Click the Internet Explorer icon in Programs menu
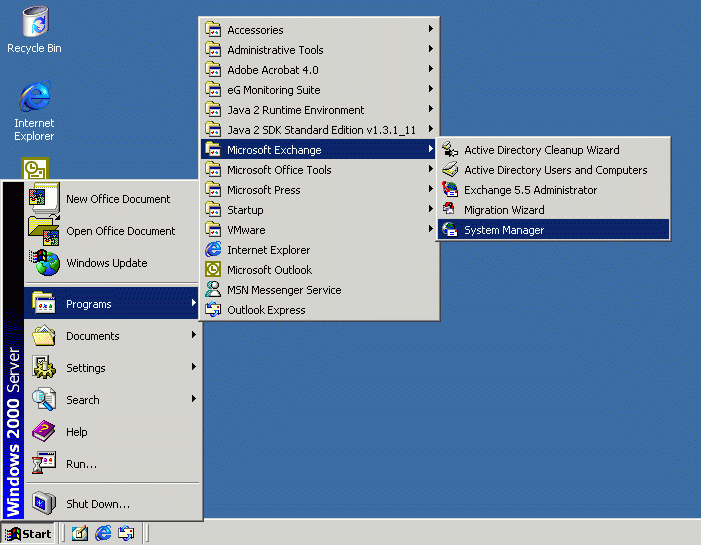 click(x=213, y=249)
